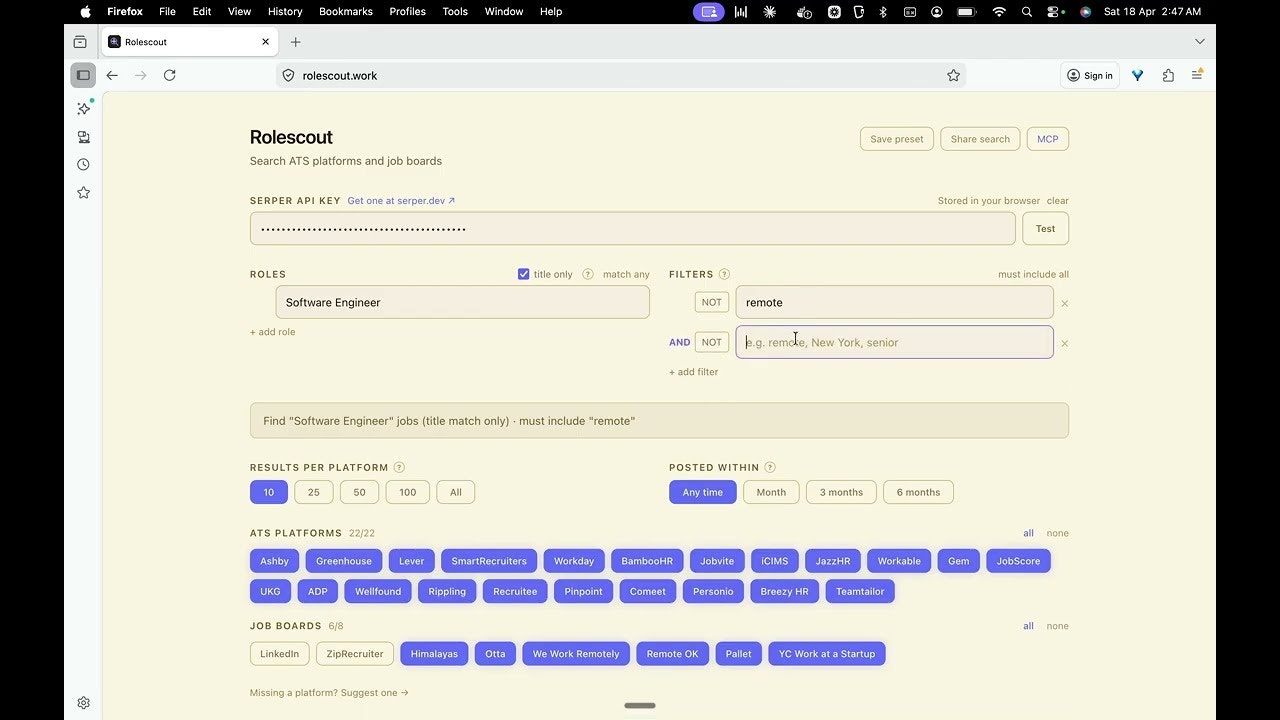This screenshot has width=1280, height=720.
Task: Open History clock icon in sidebar
Action: [84, 164]
